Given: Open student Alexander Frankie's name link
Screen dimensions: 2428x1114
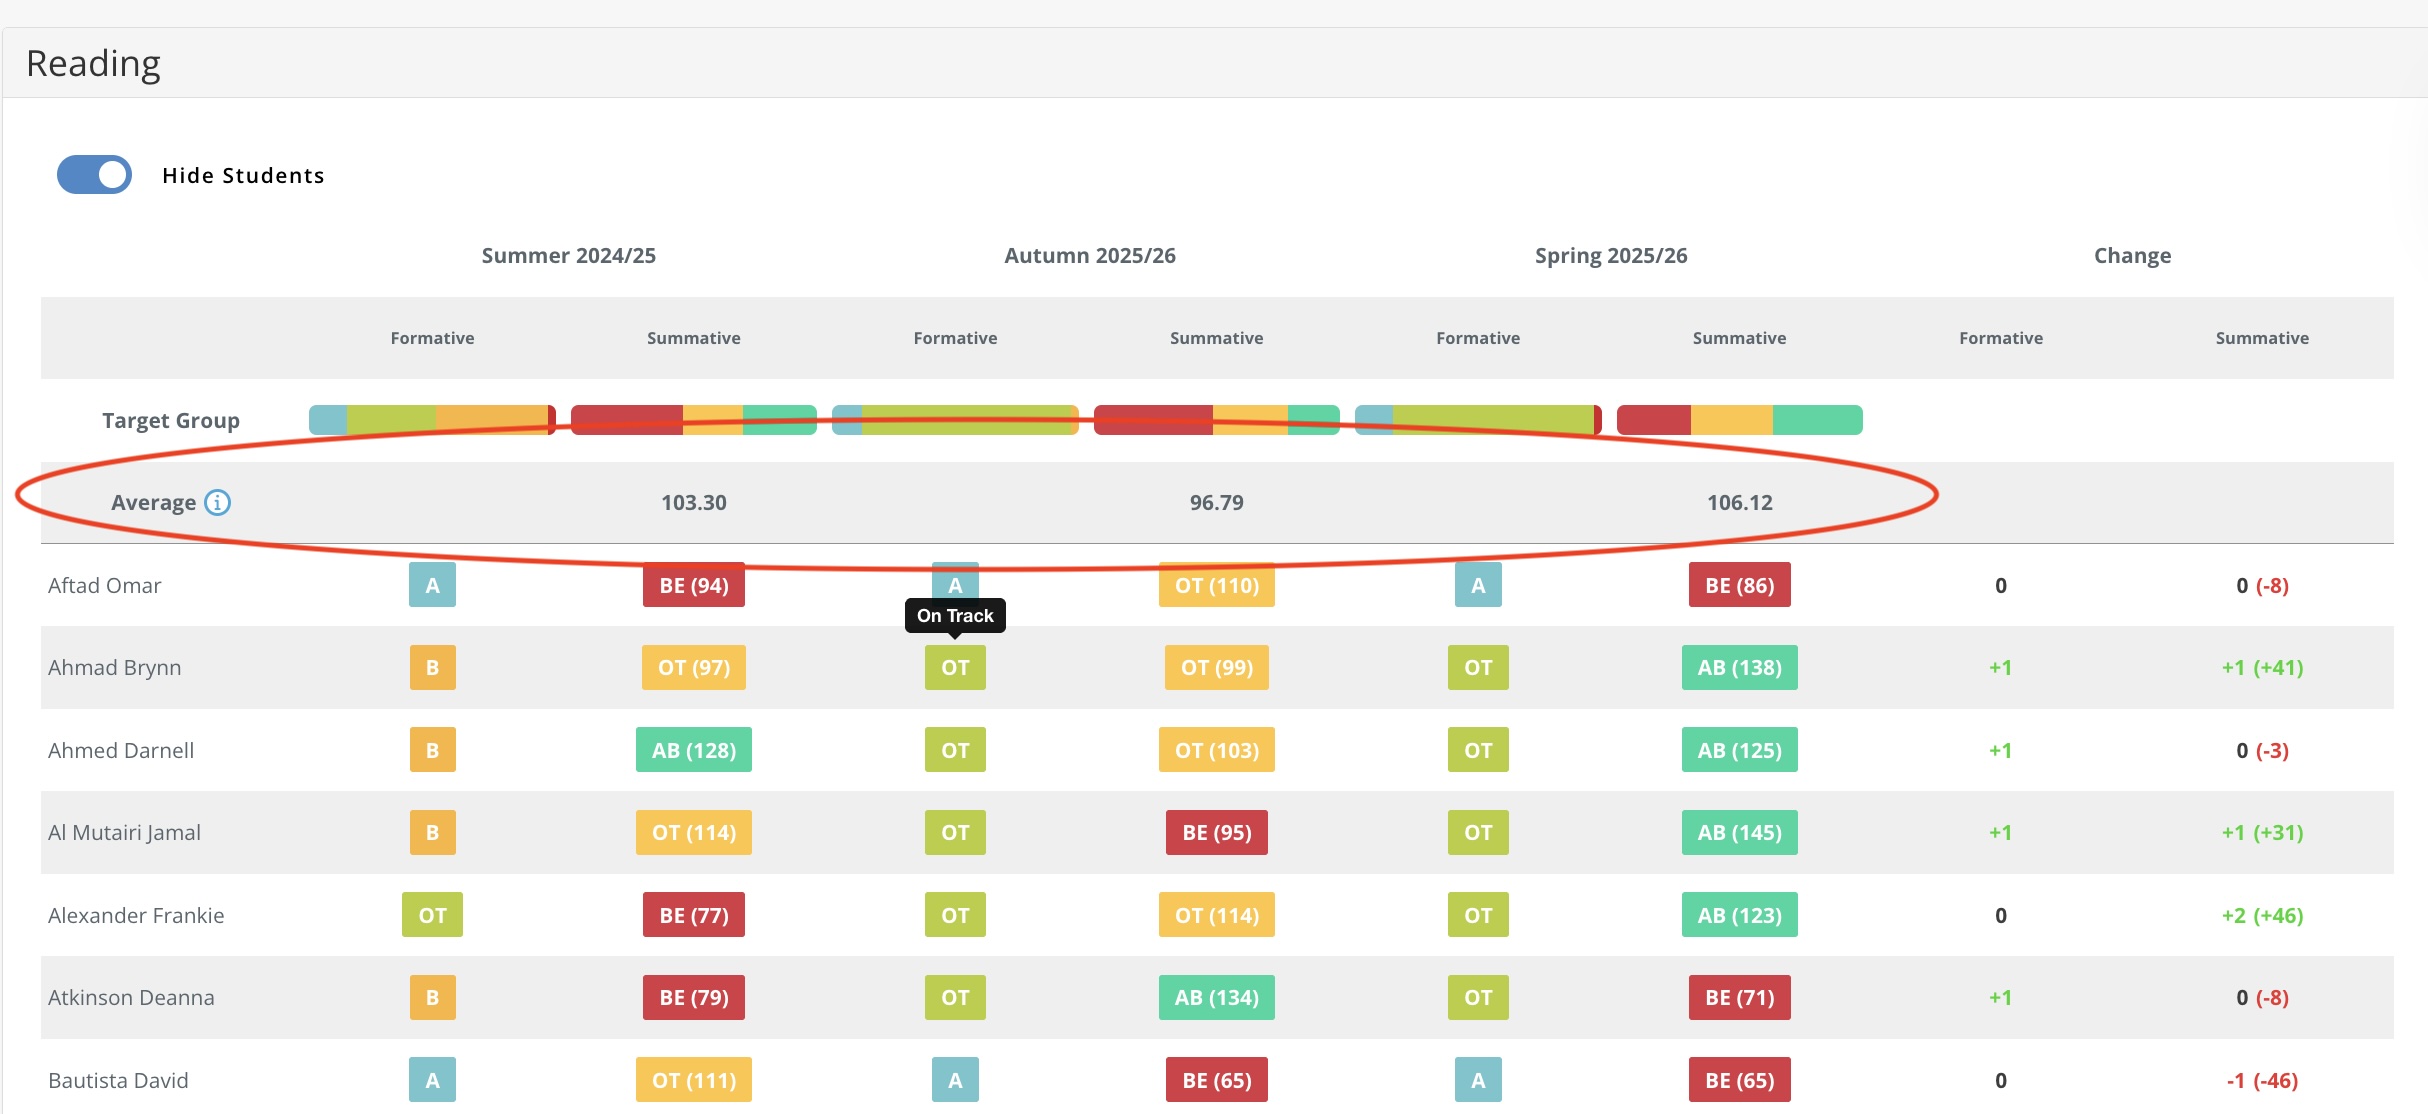Looking at the screenshot, I should point(136,916).
